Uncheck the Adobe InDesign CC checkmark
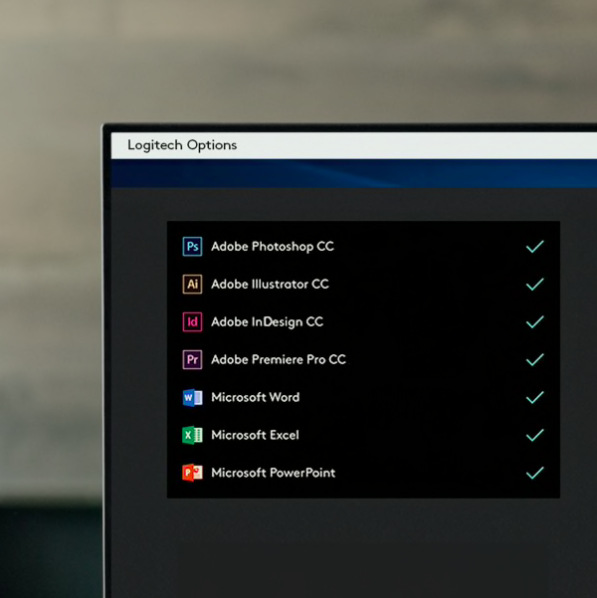 (535, 322)
